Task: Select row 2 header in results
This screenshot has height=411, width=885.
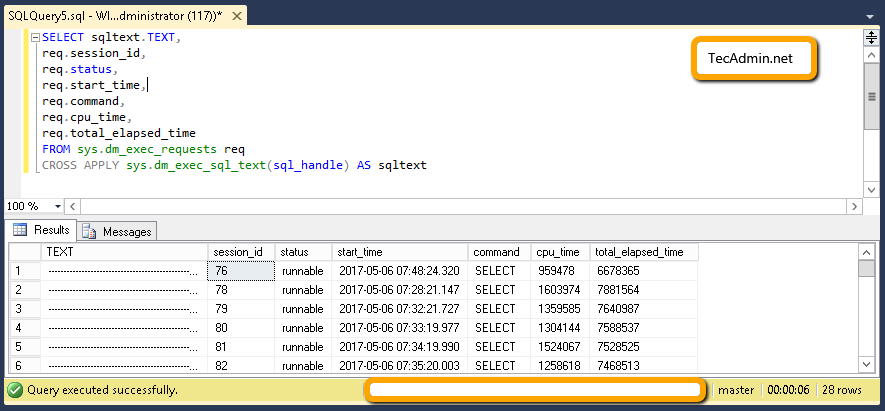Action: (x=25, y=290)
